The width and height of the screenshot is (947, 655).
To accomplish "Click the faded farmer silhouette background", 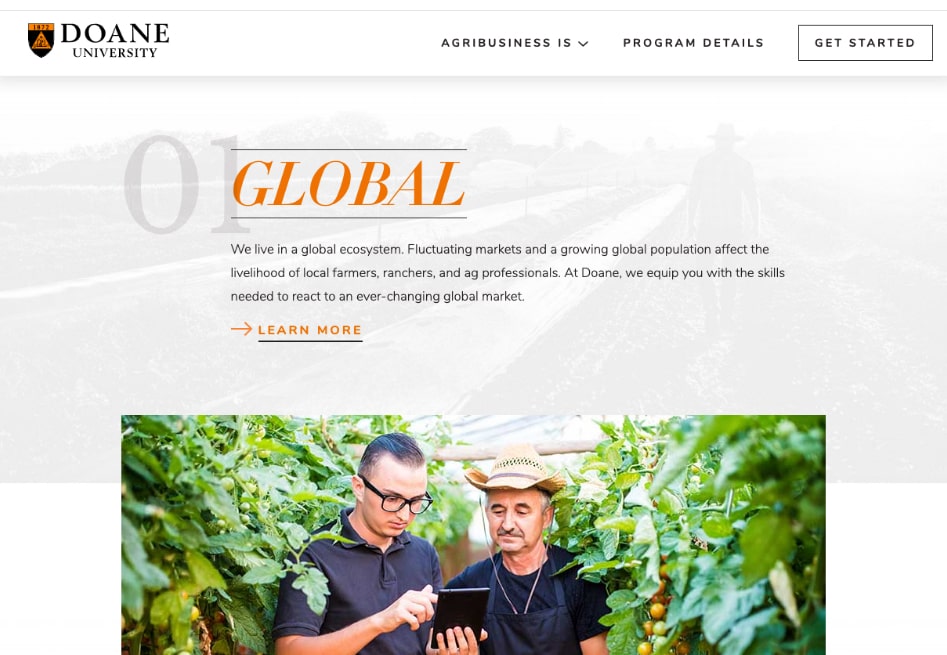I will 723,187.
